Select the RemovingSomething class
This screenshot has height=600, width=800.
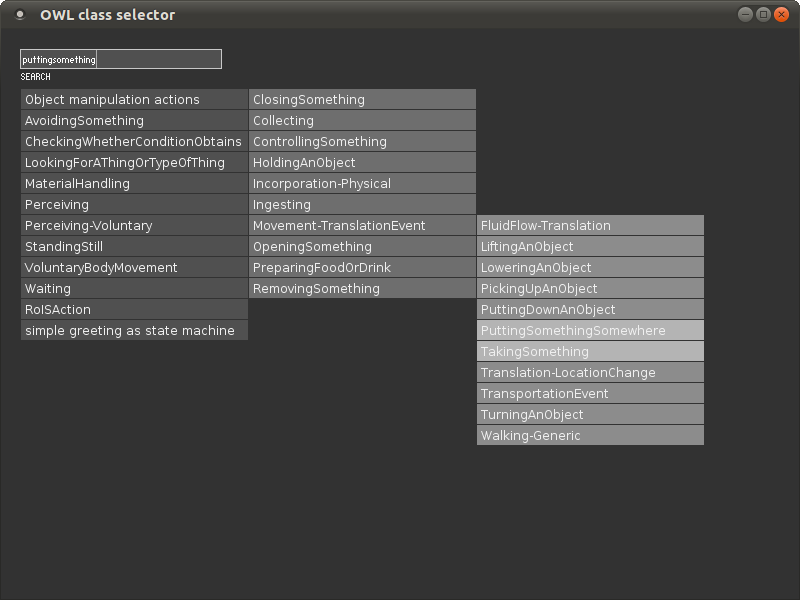(x=362, y=288)
